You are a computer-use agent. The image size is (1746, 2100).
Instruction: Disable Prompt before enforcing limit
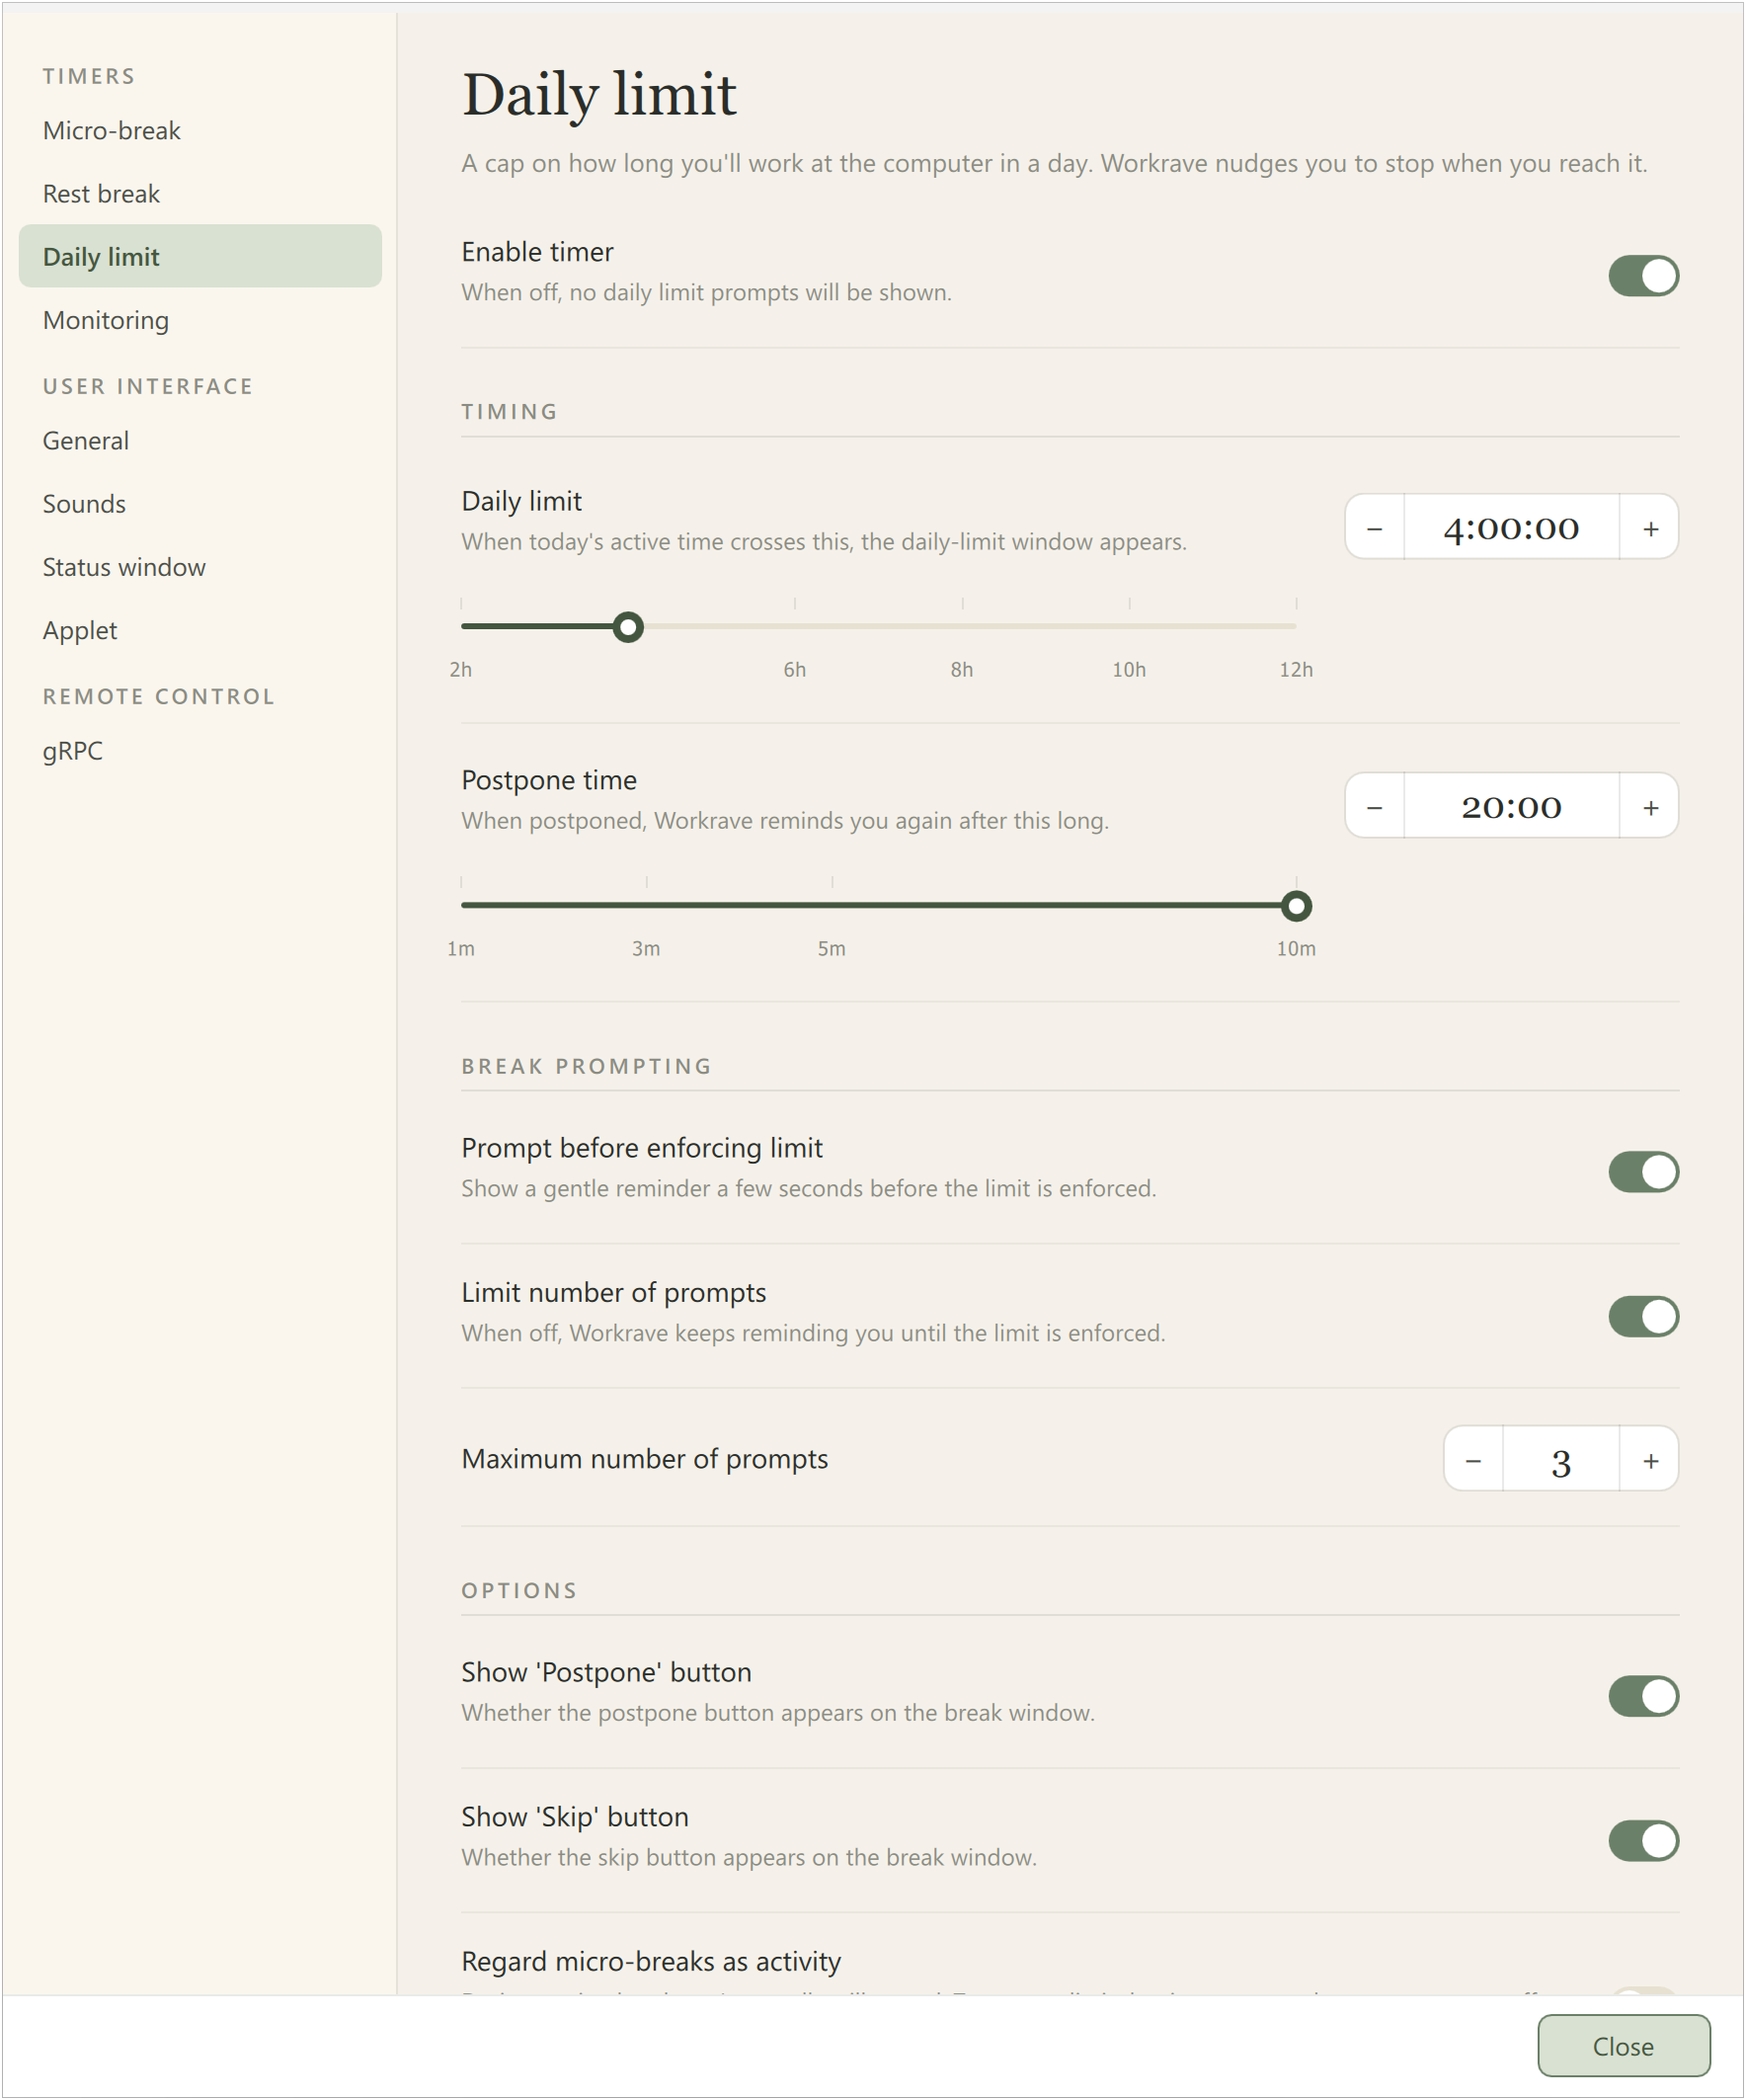(1643, 1172)
